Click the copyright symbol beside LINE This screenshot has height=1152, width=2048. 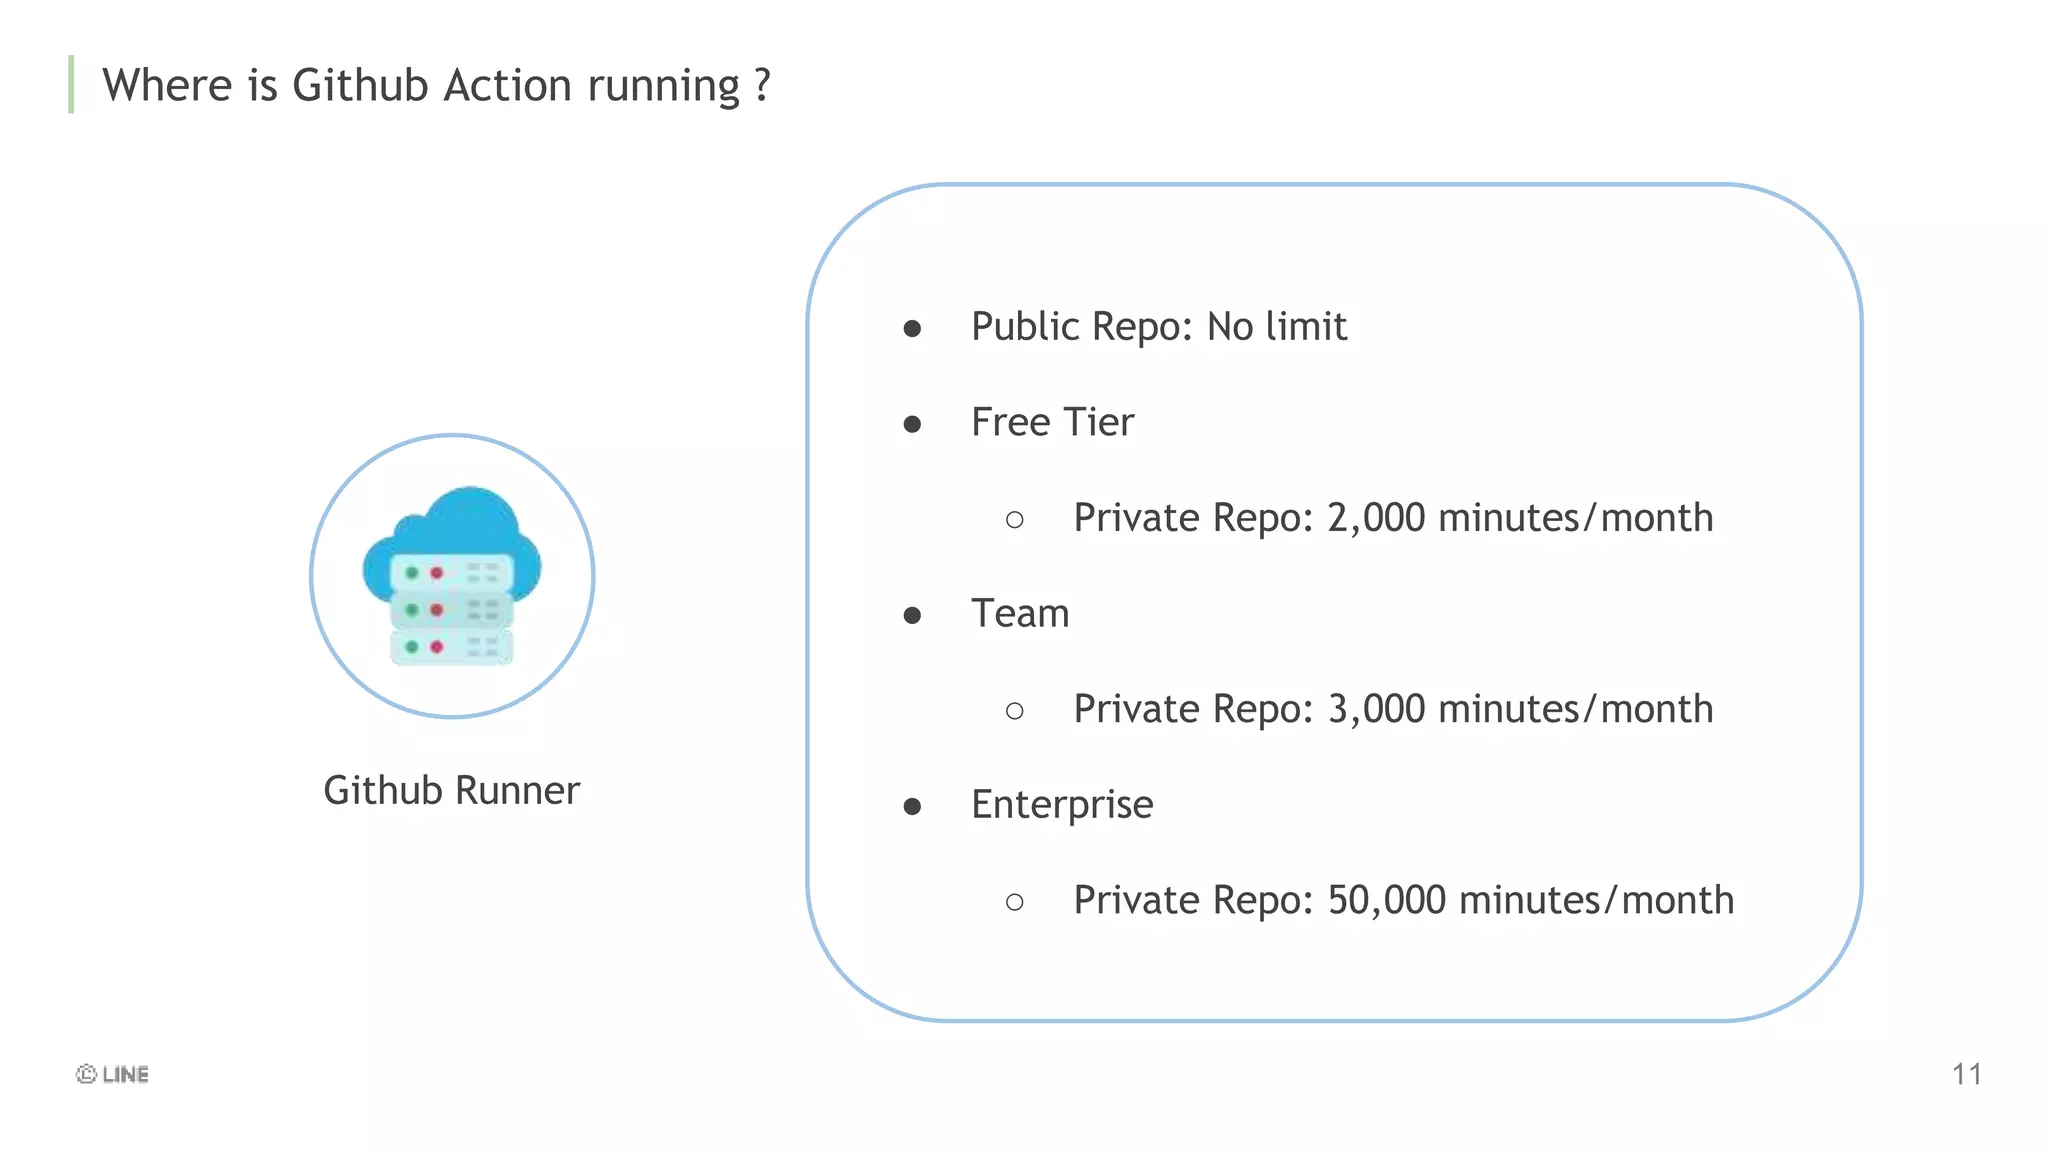coord(86,1074)
